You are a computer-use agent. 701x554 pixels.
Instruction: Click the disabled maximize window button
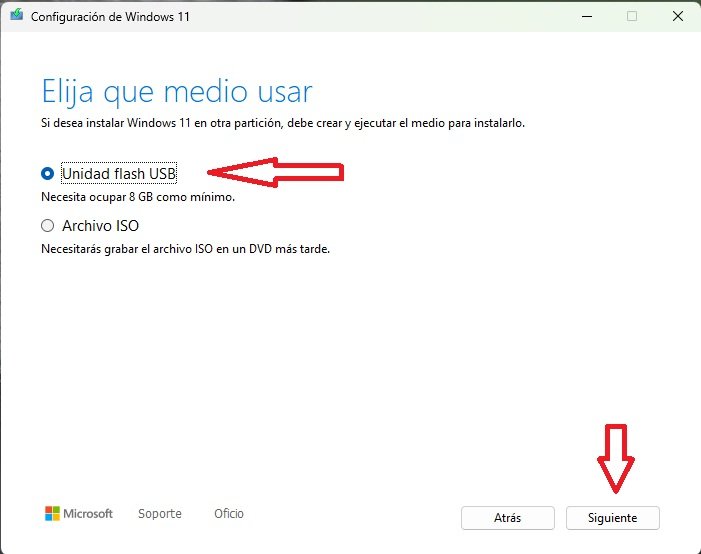[x=632, y=17]
